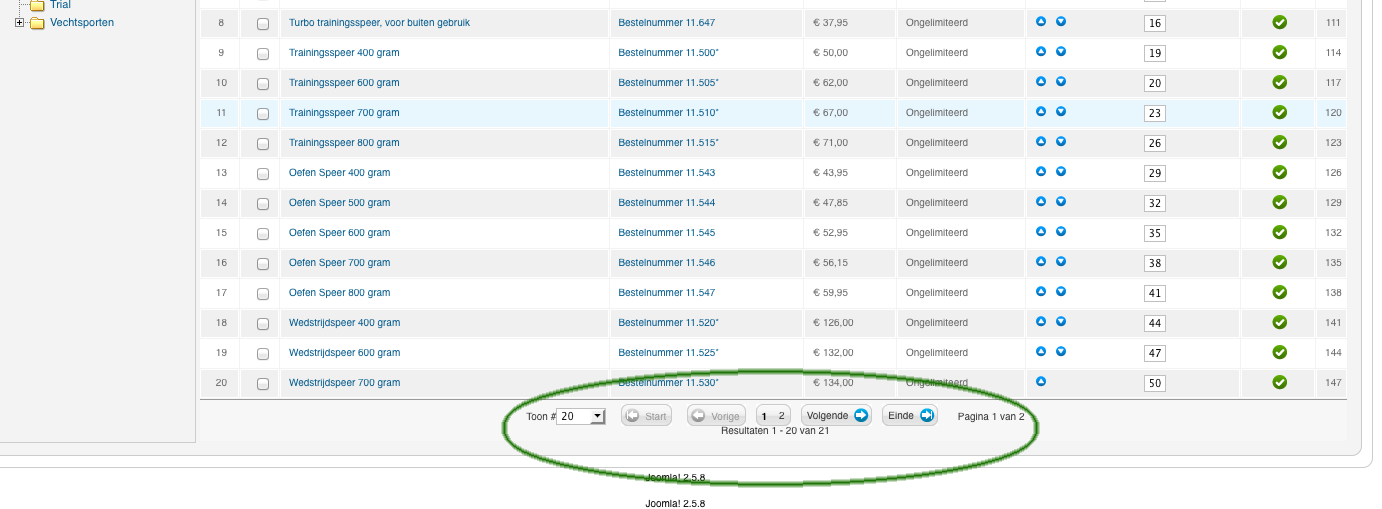Select checkbox for Trainingsspeer 400 gram

pyautogui.click(x=263, y=53)
